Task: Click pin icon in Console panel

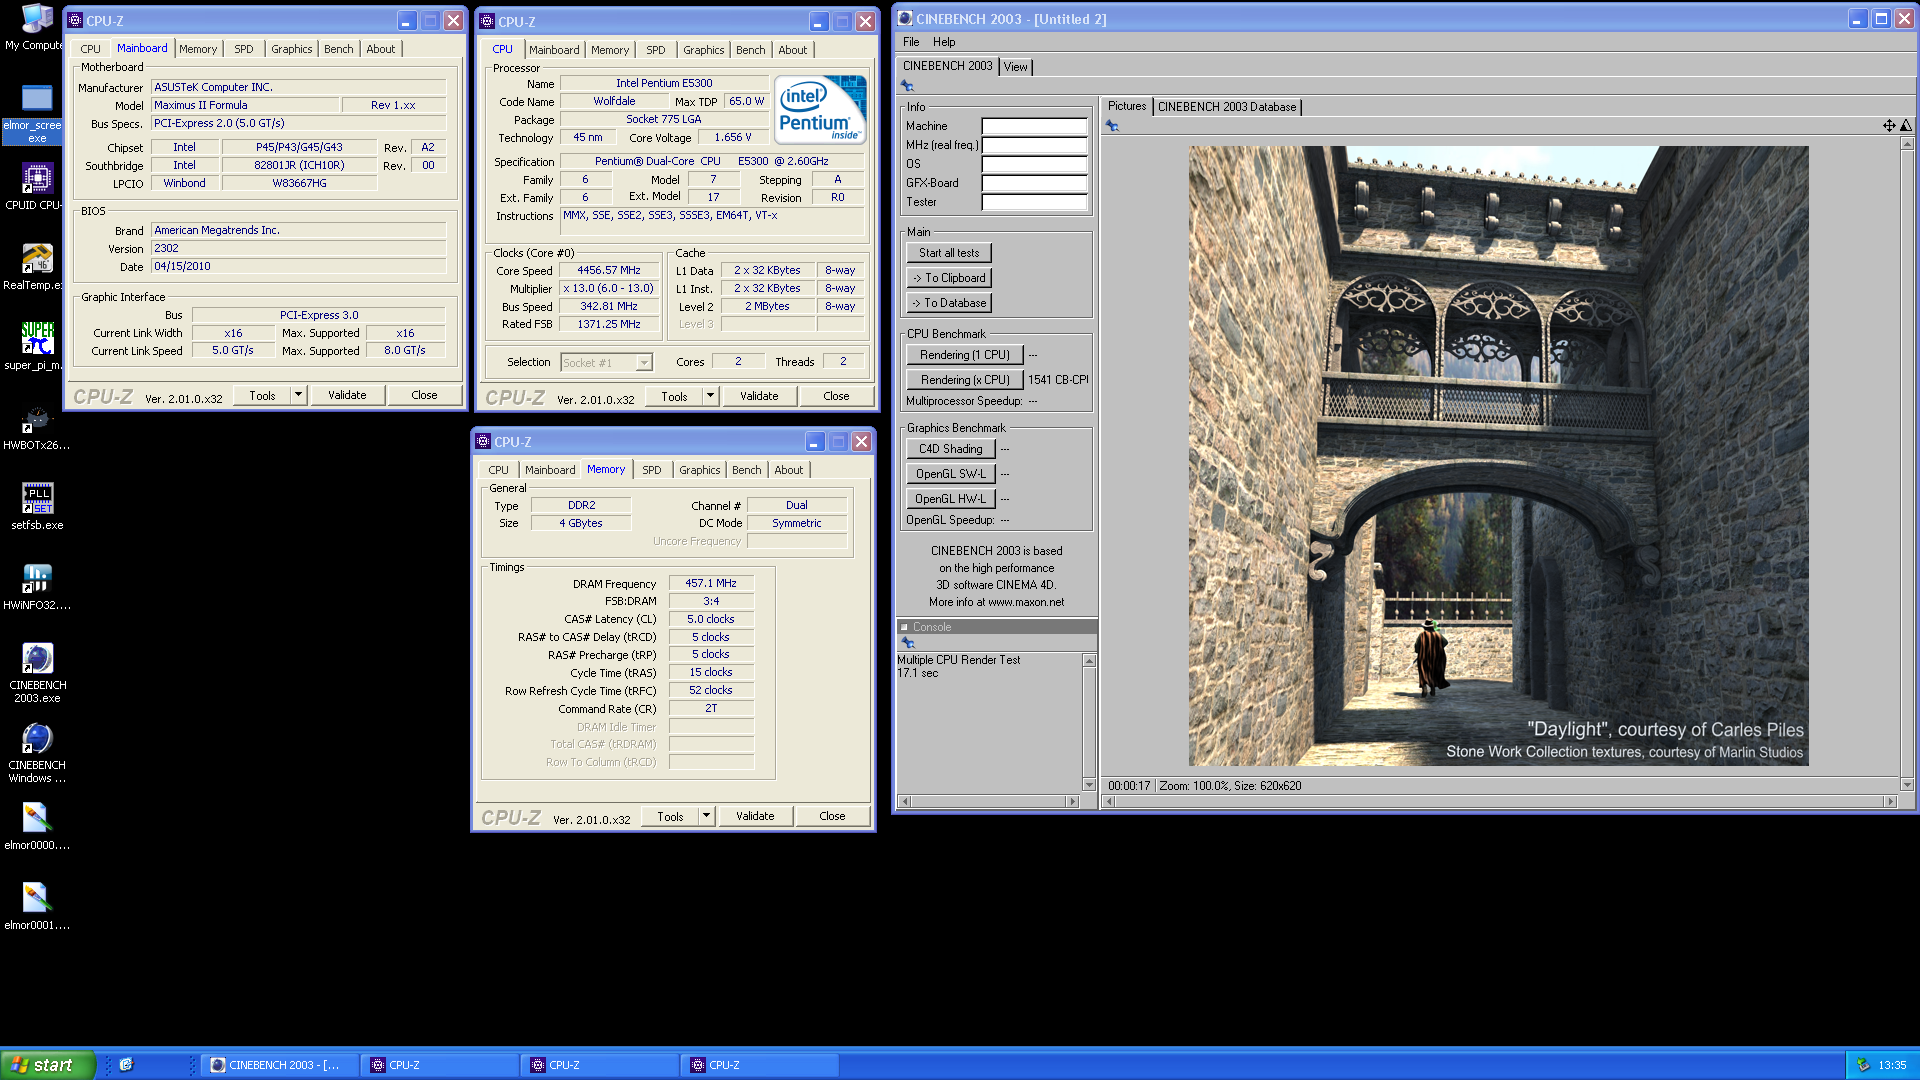Action: [908, 643]
